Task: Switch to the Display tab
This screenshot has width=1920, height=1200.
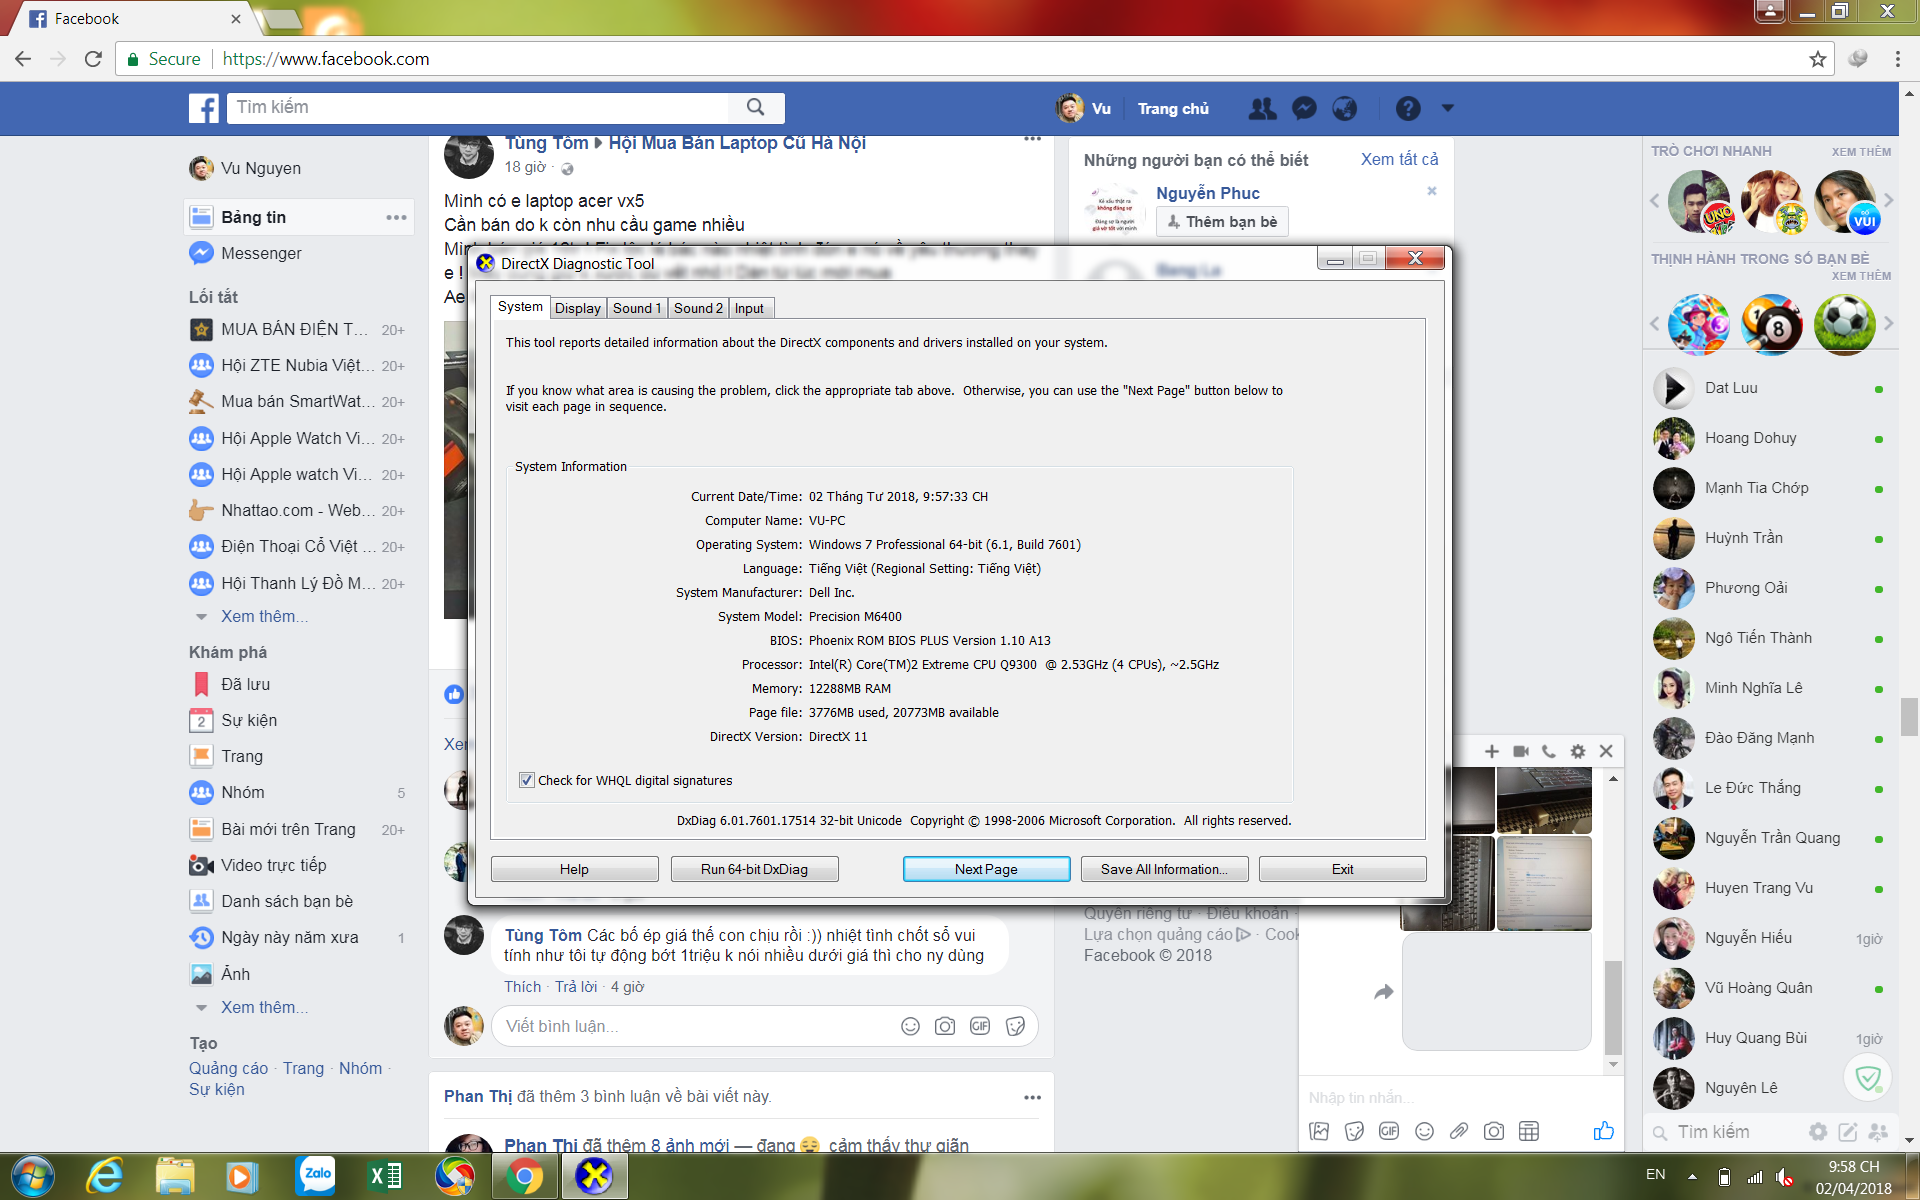Action: point(577,308)
